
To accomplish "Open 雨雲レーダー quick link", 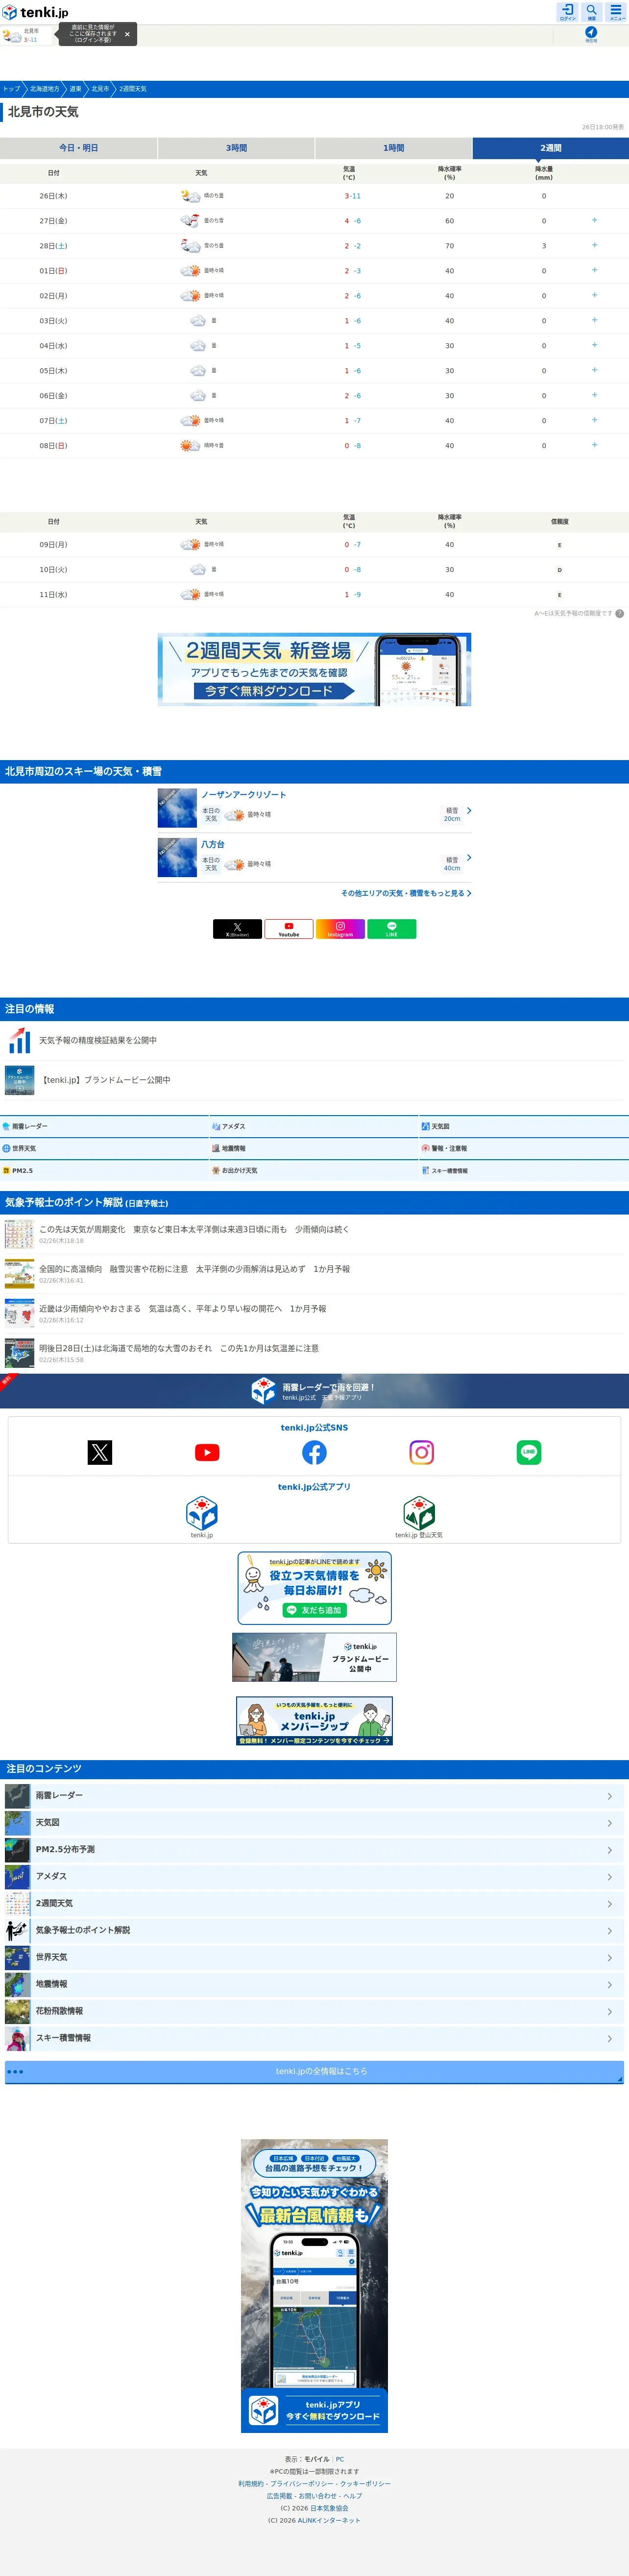I will (x=104, y=1126).
